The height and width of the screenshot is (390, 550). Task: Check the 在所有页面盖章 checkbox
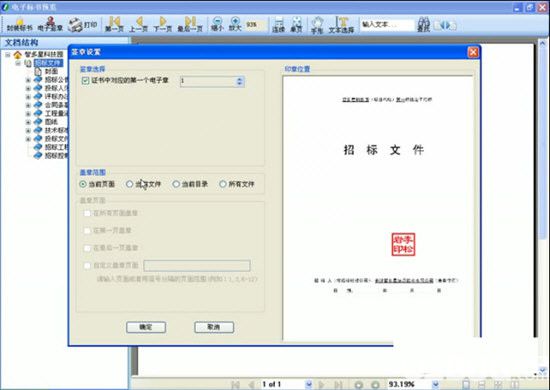click(87, 213)
